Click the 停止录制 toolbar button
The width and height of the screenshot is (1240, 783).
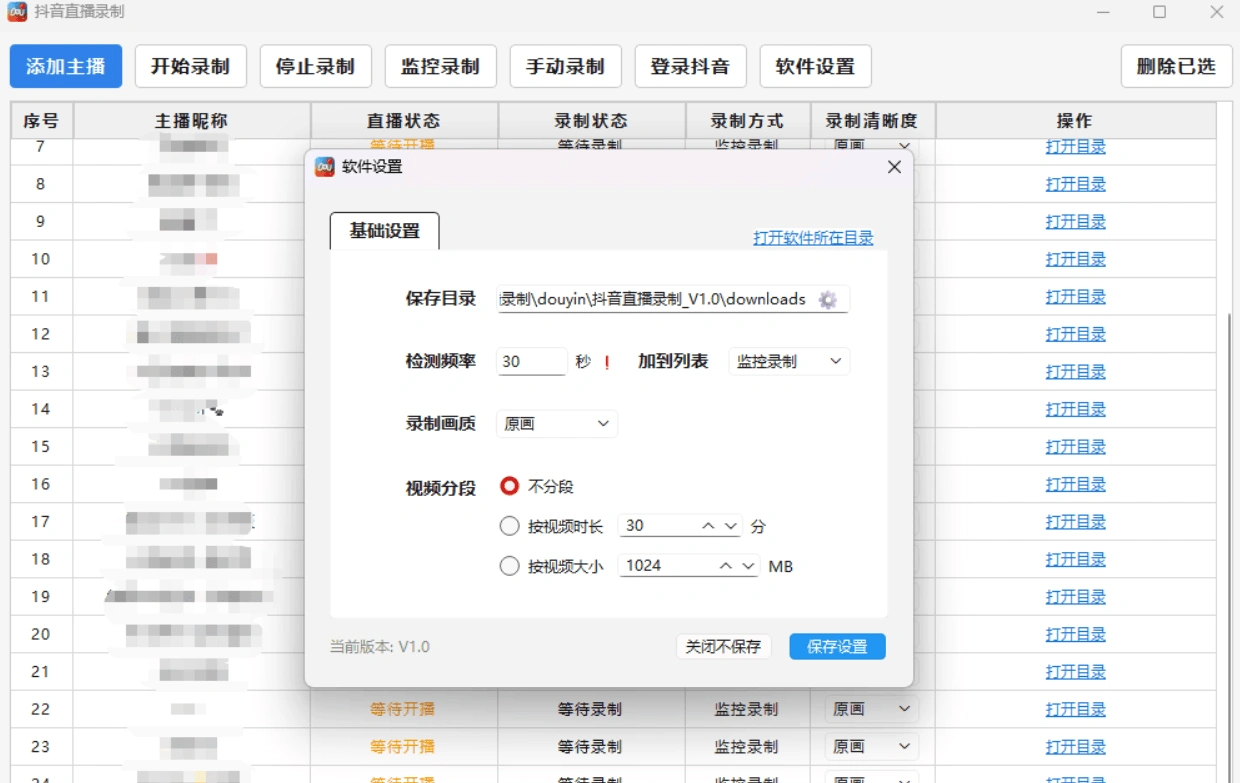tap(315, 67)
